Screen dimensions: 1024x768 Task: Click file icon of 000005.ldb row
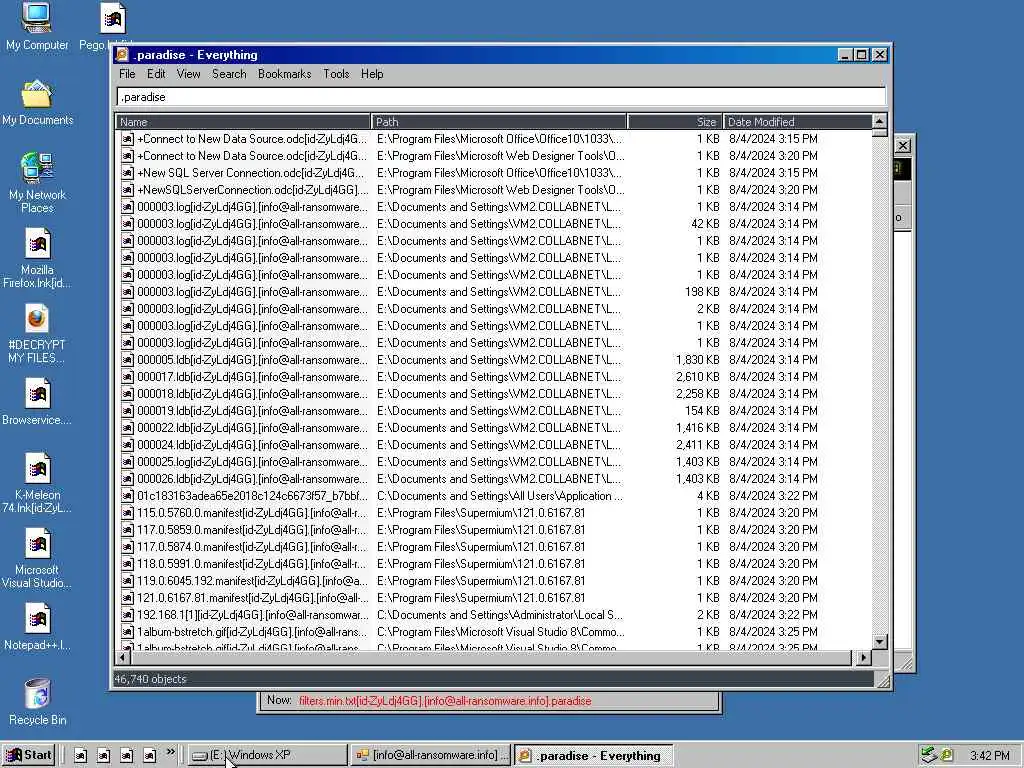127,360
